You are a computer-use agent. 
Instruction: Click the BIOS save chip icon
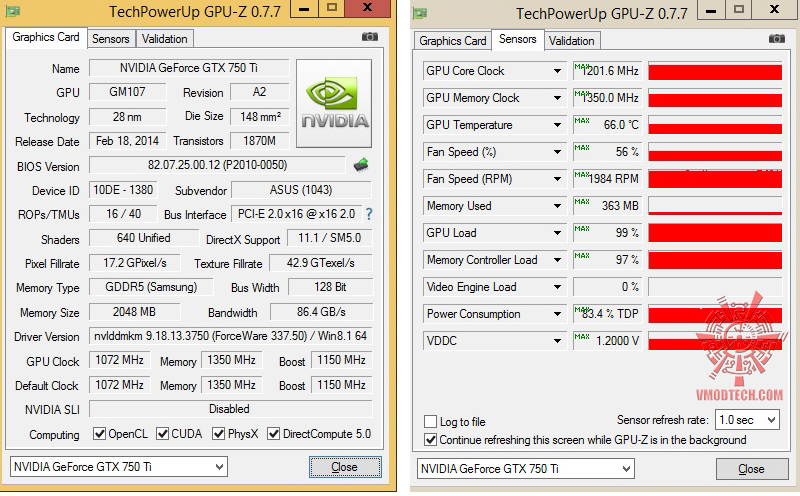pos(361,164)
